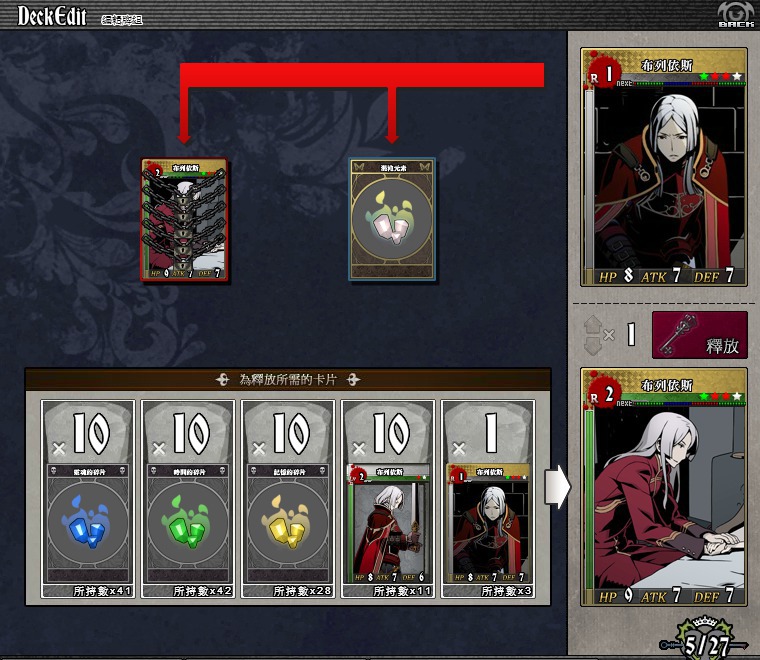Click the yellow memory fragment crystal icon

(x=288, y=524)
